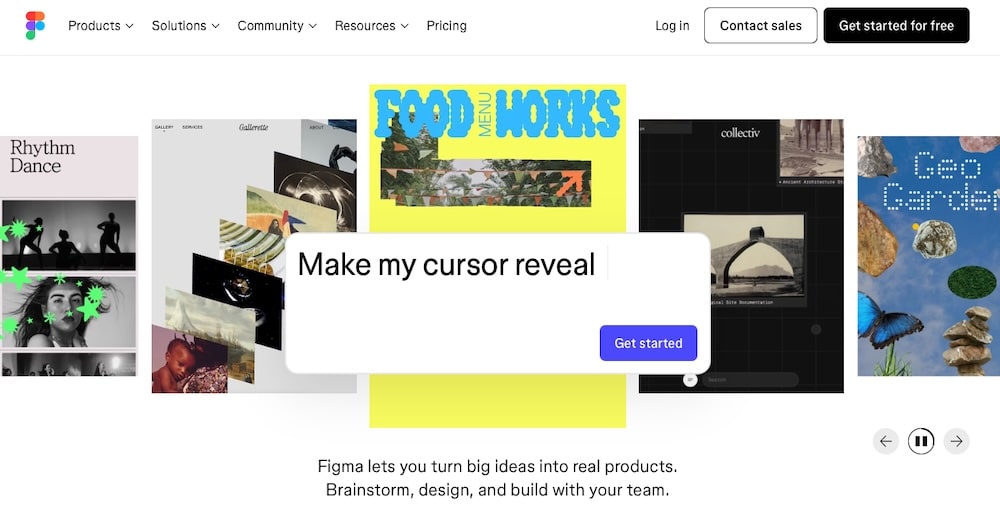Expand the Solutions dropdown menu
The width and height of the screenshot is (1000, 528).
[186, 26]
